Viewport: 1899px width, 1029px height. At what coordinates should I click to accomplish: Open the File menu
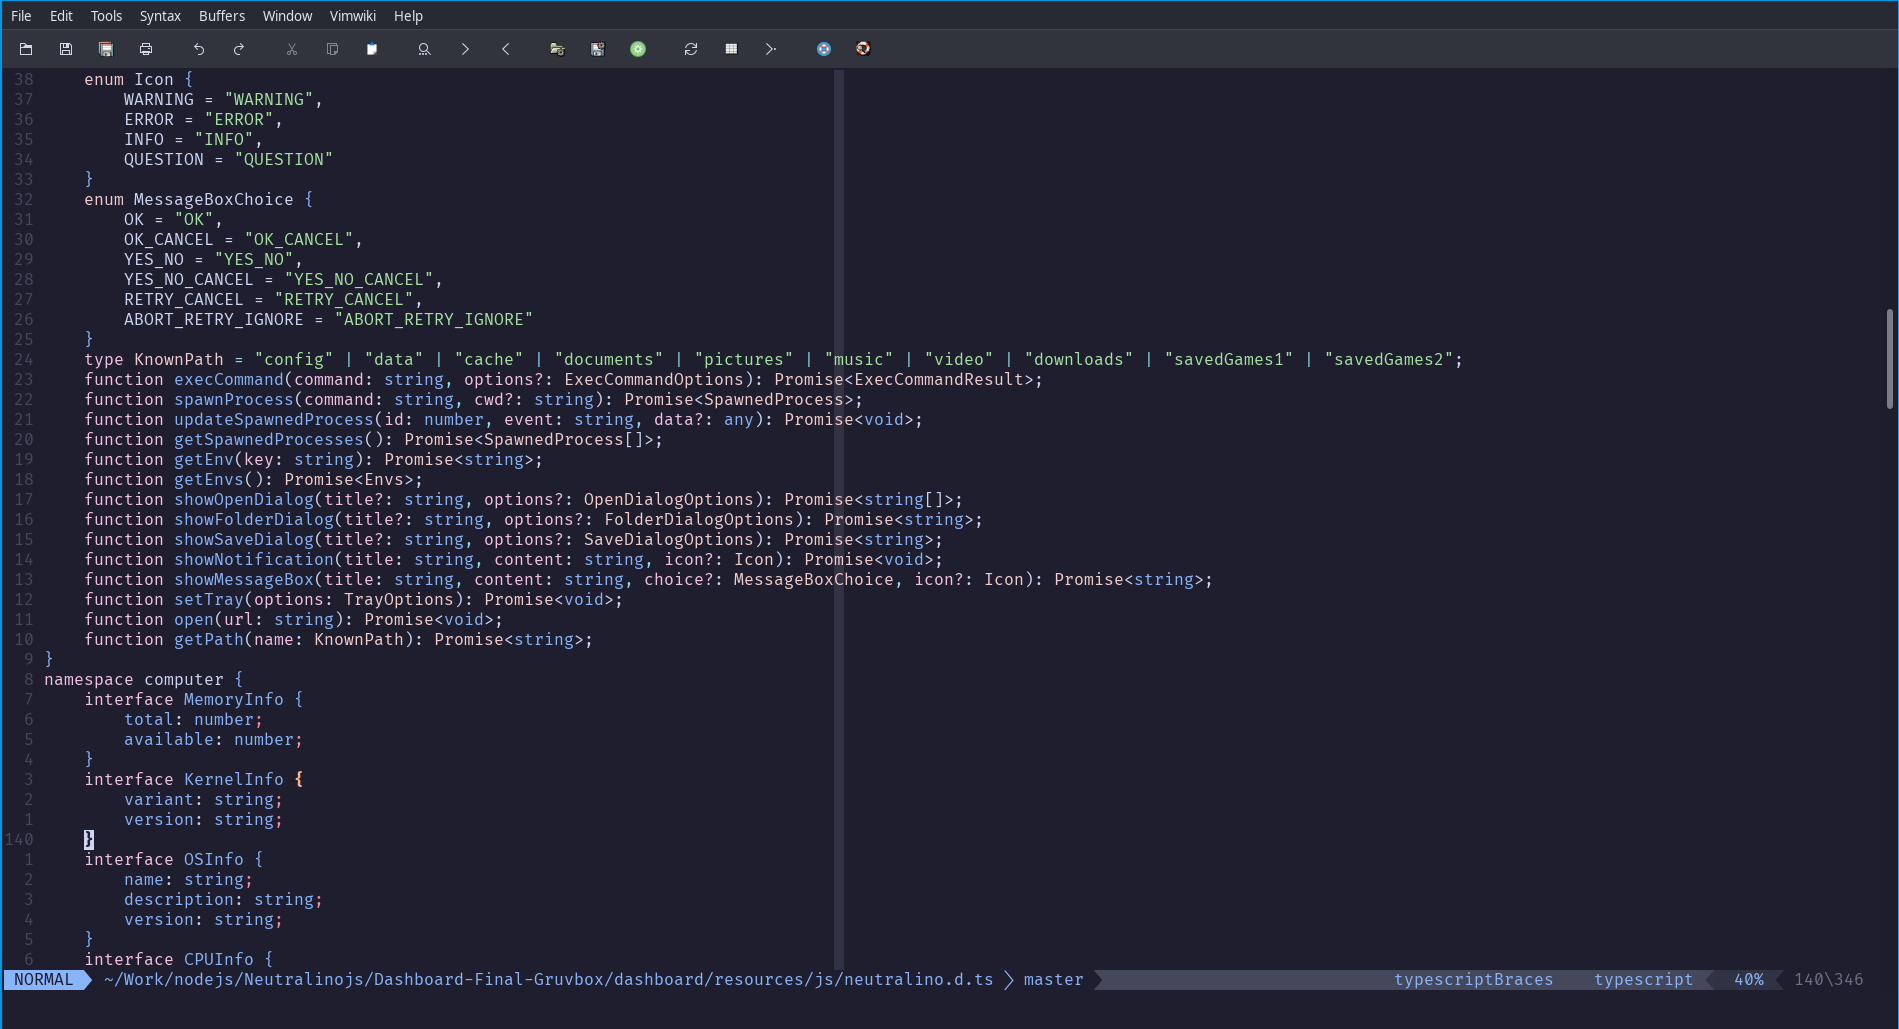coord(21,16)
